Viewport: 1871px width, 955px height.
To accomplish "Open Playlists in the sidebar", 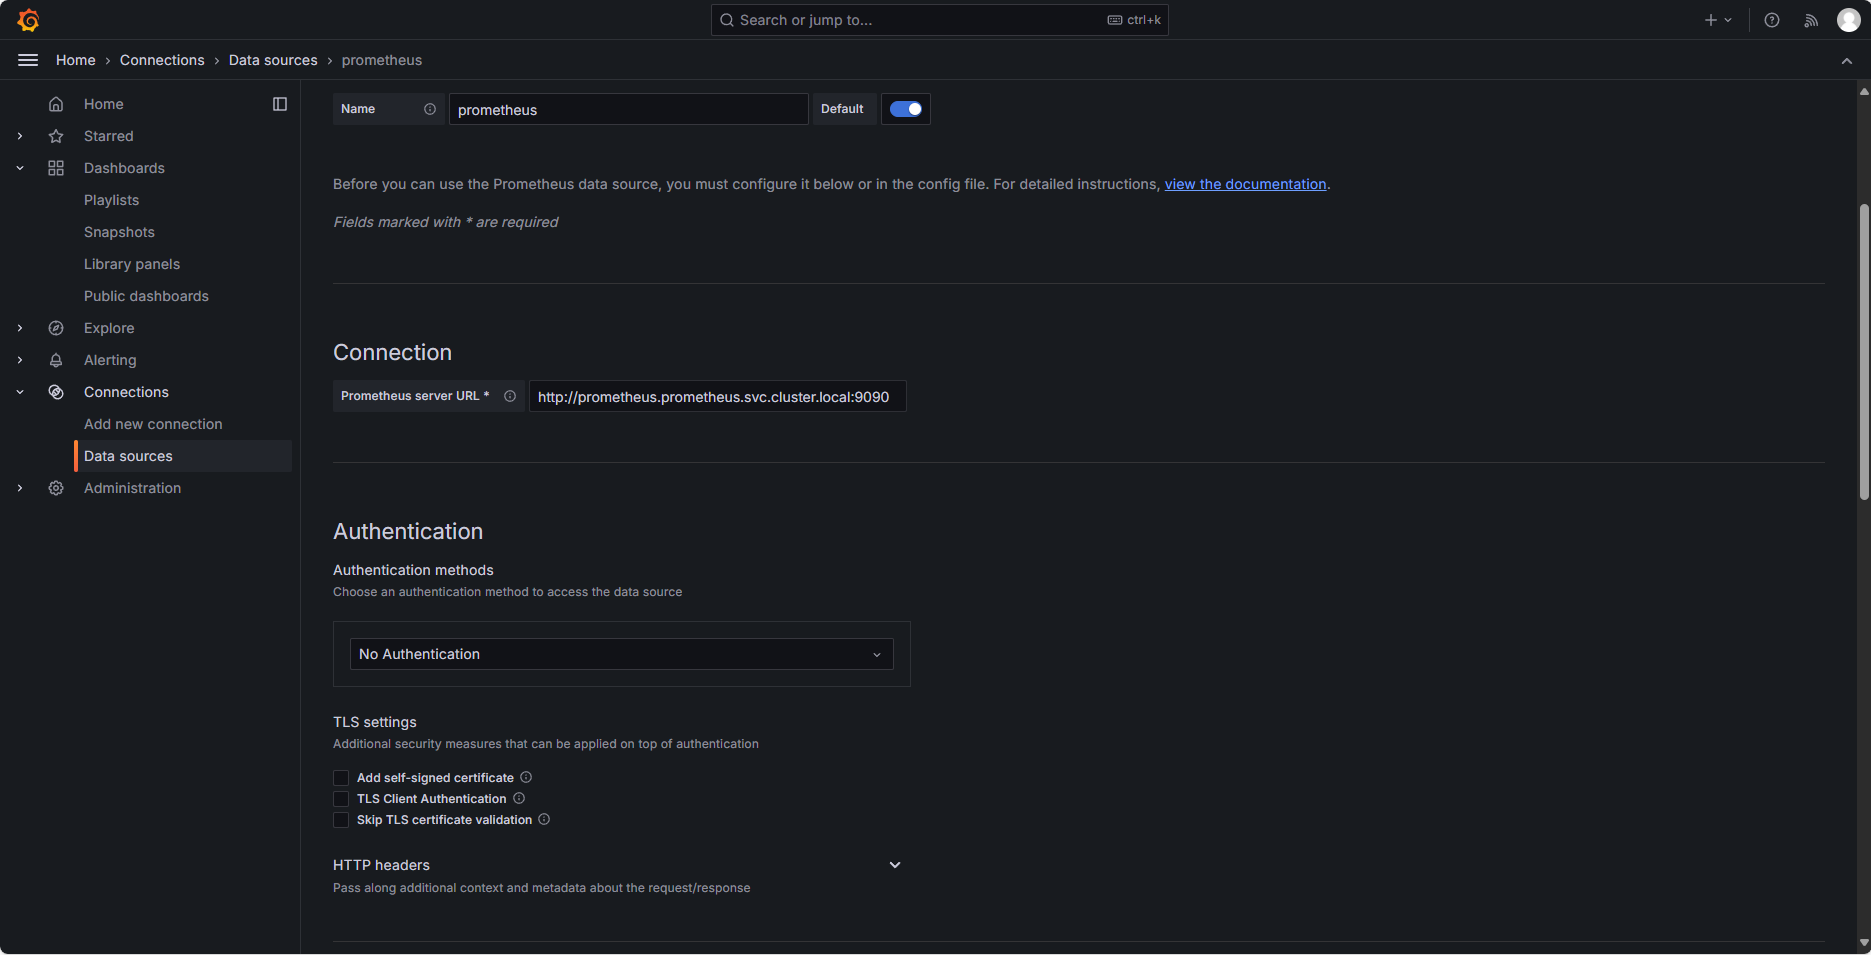I will (111, 200).
